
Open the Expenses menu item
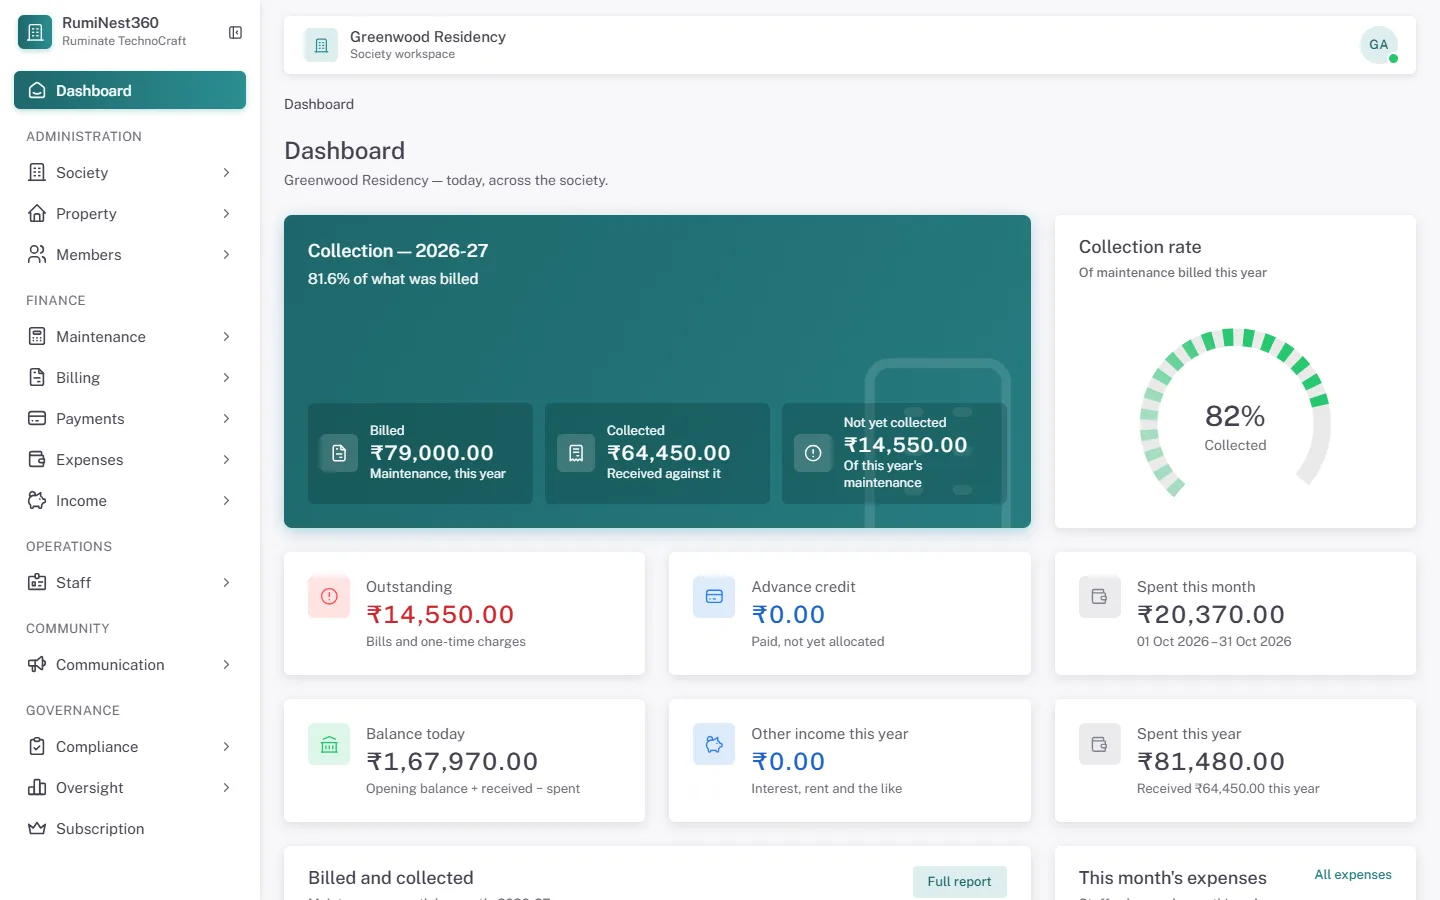click(x=130, y=459)
